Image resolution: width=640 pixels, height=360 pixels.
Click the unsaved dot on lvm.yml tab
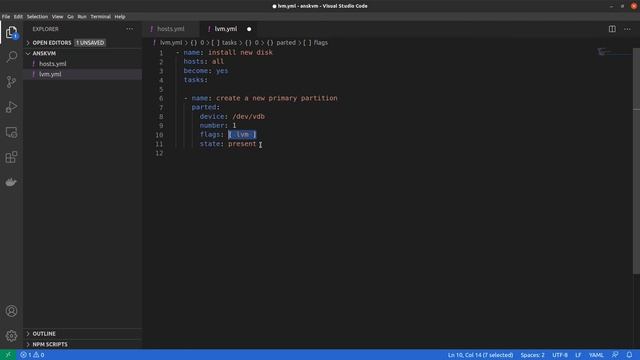click(x=249, y=29)
